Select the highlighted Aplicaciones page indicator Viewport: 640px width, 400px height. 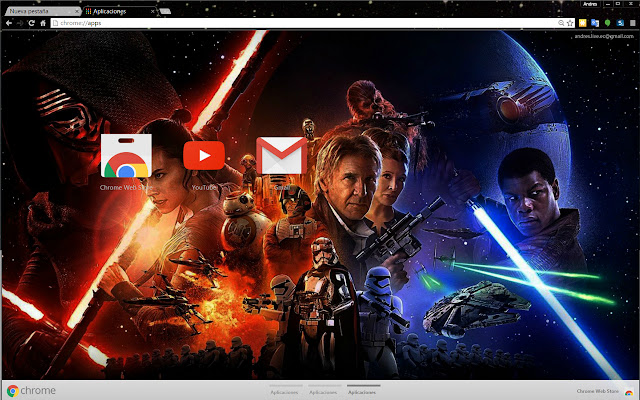[x=364, y=389]
